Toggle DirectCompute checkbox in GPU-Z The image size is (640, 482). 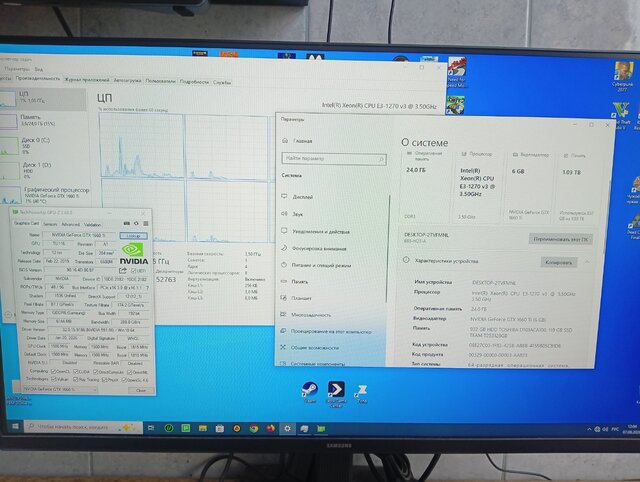point(96,372)
